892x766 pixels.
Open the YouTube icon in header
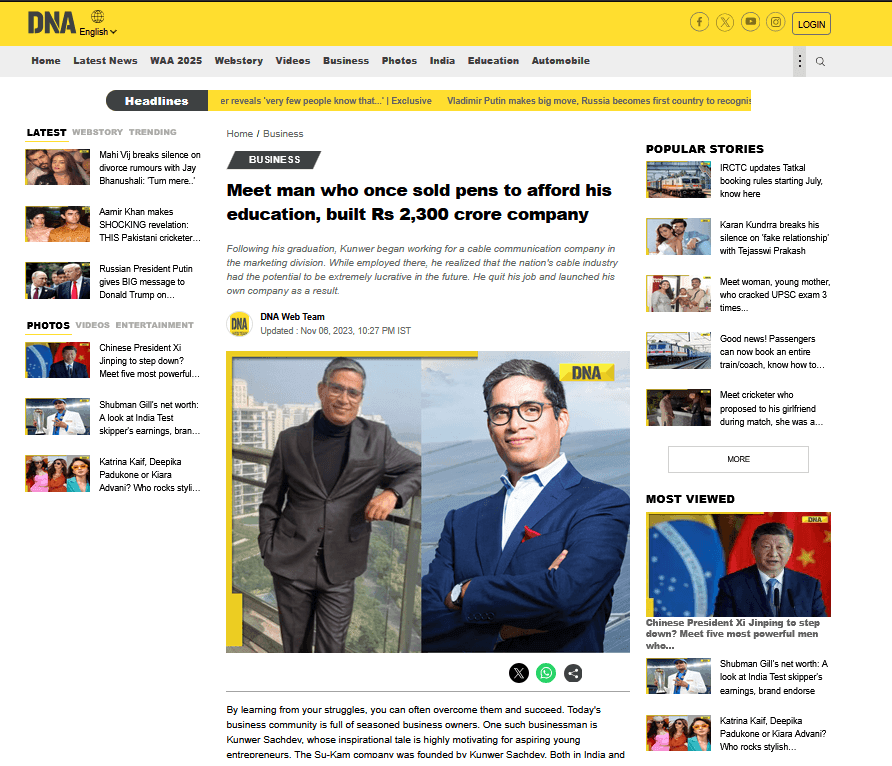click(750, 22)
